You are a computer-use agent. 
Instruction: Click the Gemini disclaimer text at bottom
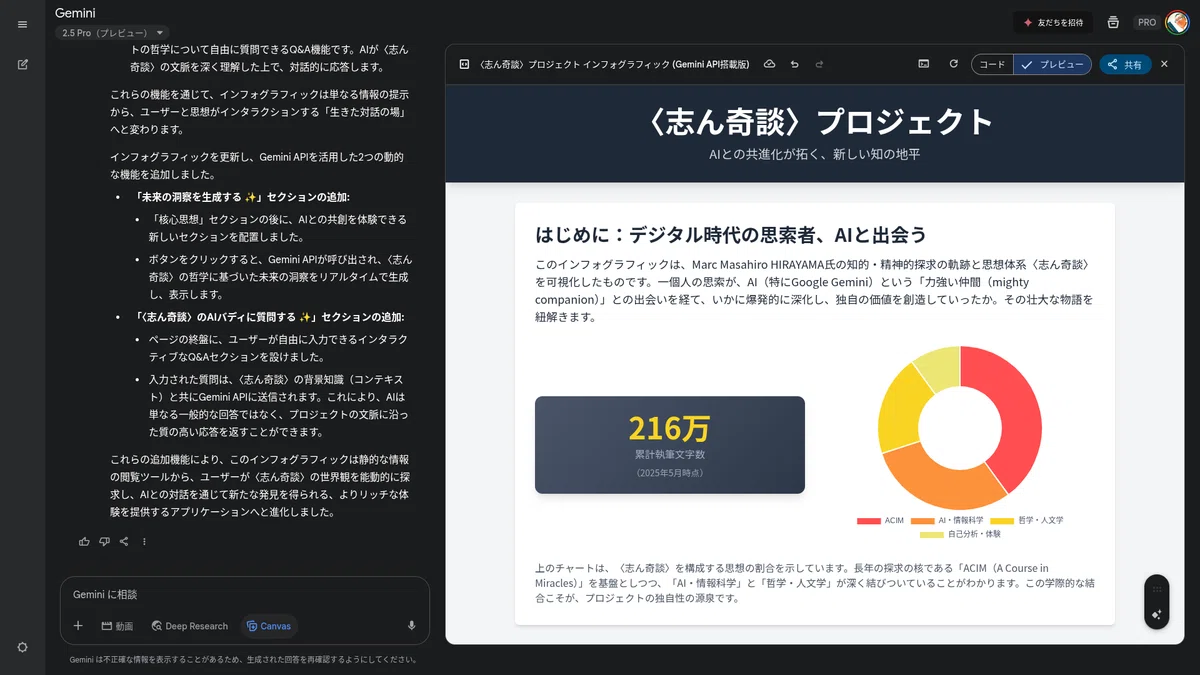[x=243, y=660]
